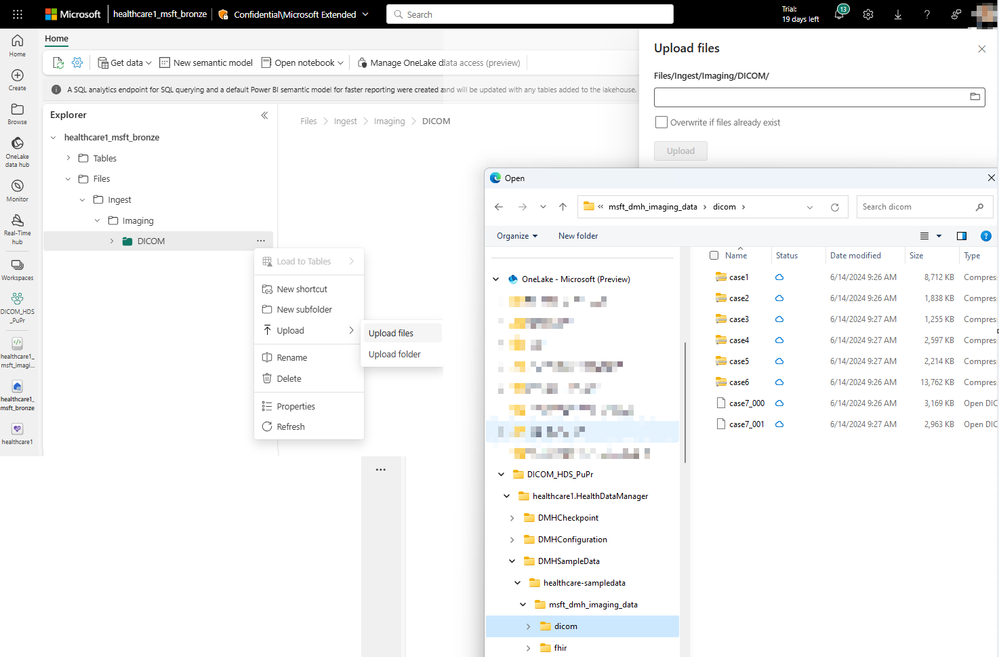Refresh the Open dialog folder view
999x657 pixels.
pyautogui.click(x=835, y=207)
